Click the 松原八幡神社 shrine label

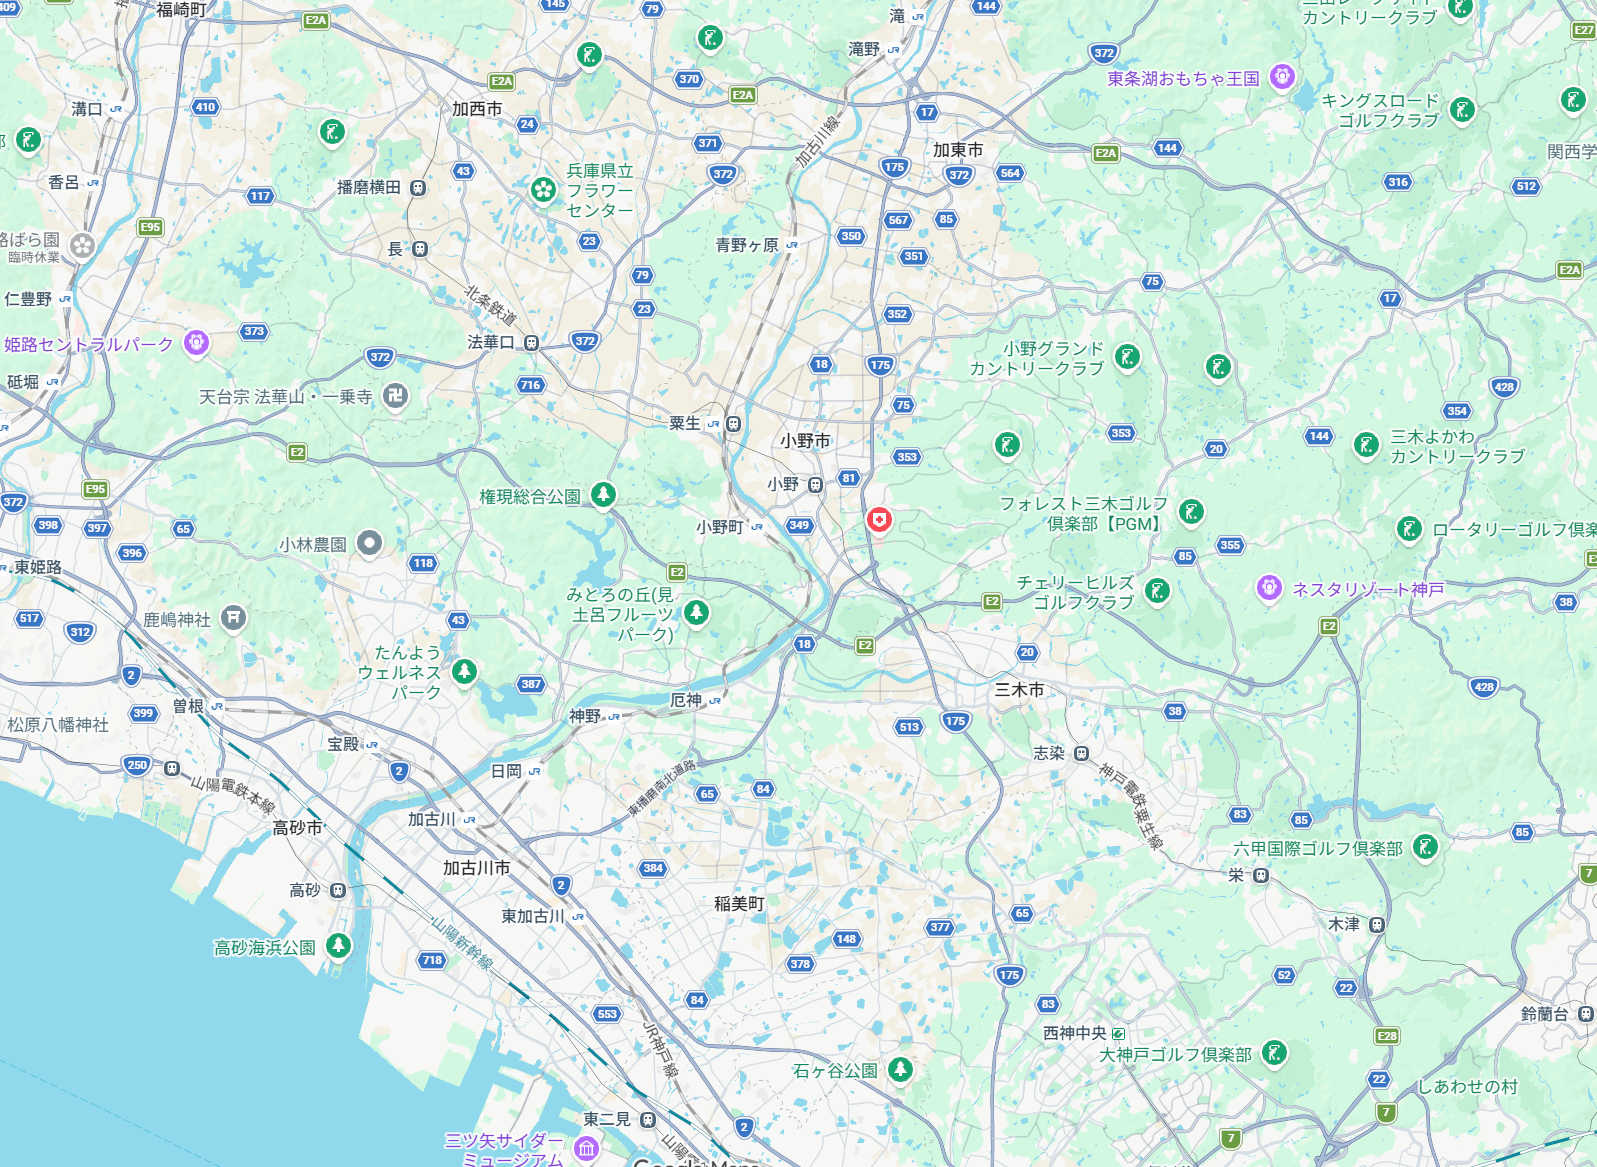[58, 724]
